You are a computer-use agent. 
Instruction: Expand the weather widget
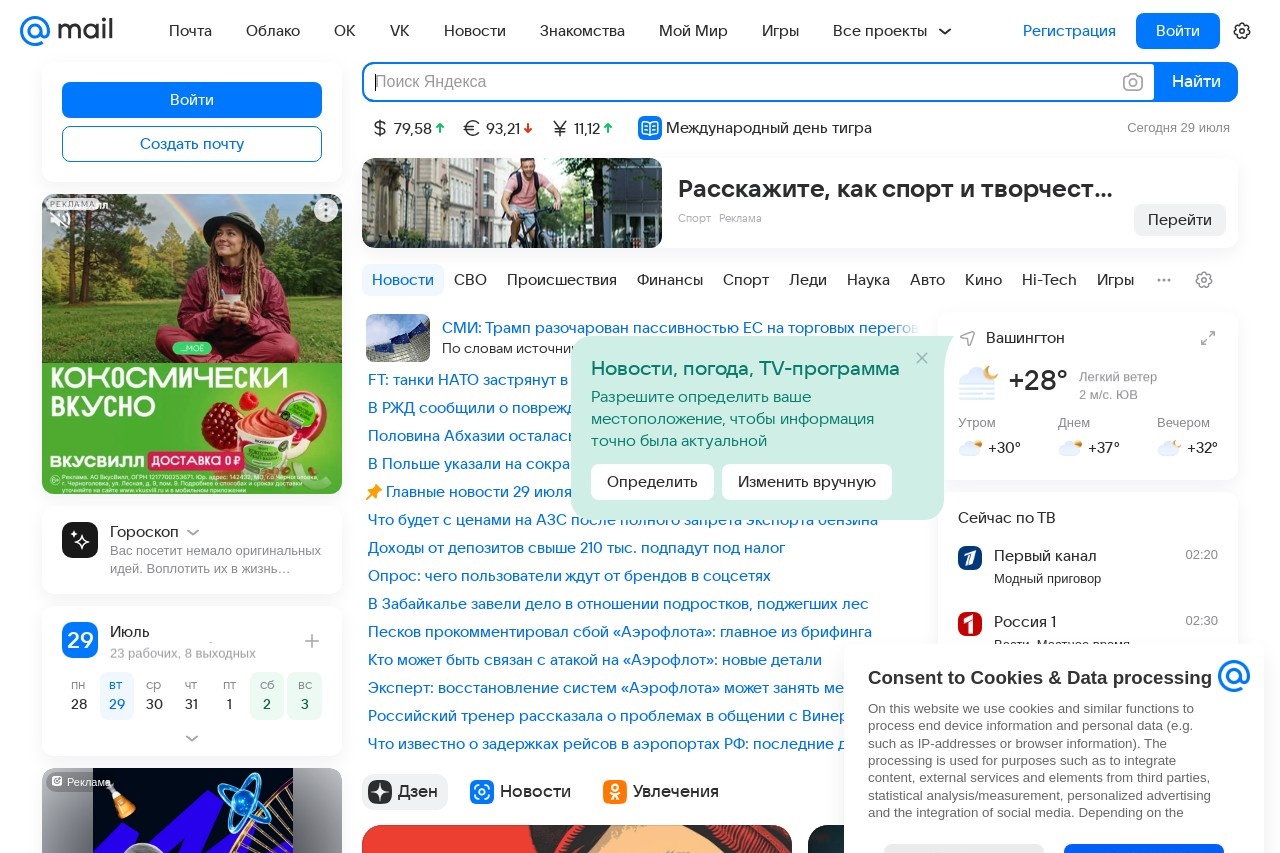tap(1208, 338)
